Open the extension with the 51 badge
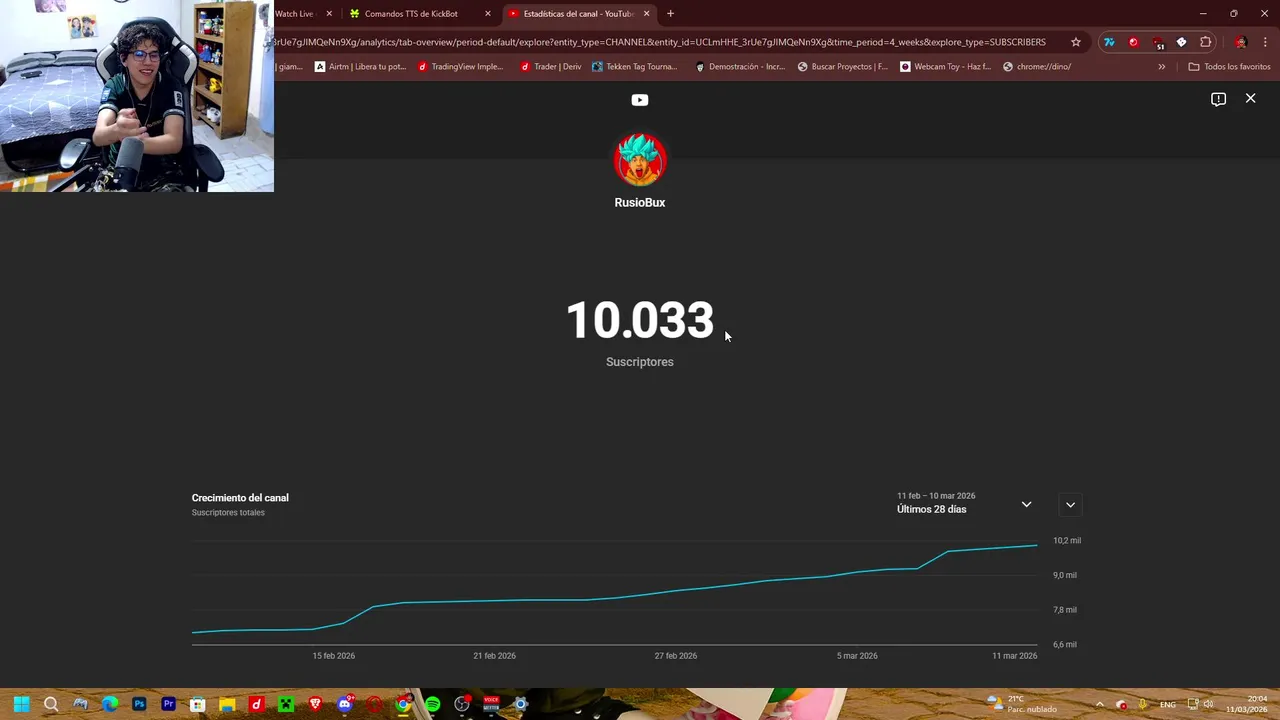This screenshot has height=720, width=1280. pyautogui.click(x=1158, y=43)
